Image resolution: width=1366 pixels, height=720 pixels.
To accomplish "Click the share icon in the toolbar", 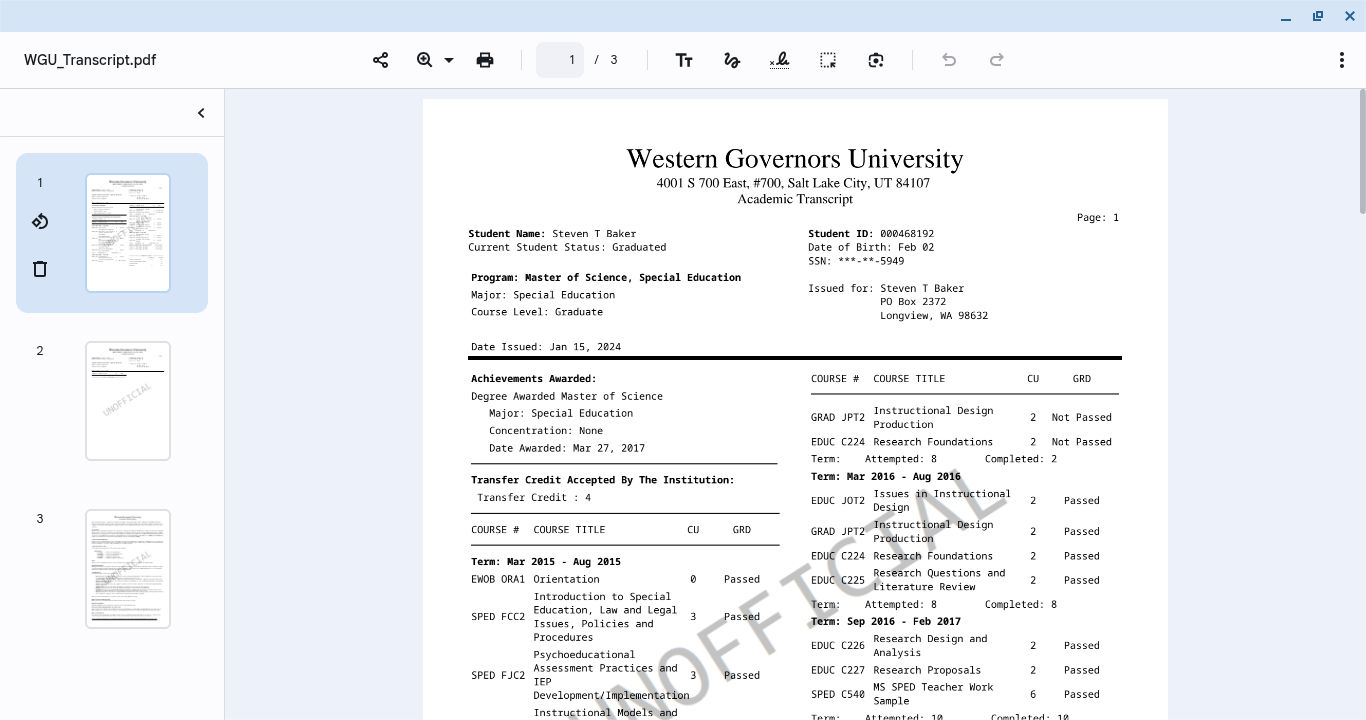I will pos(381,60).
